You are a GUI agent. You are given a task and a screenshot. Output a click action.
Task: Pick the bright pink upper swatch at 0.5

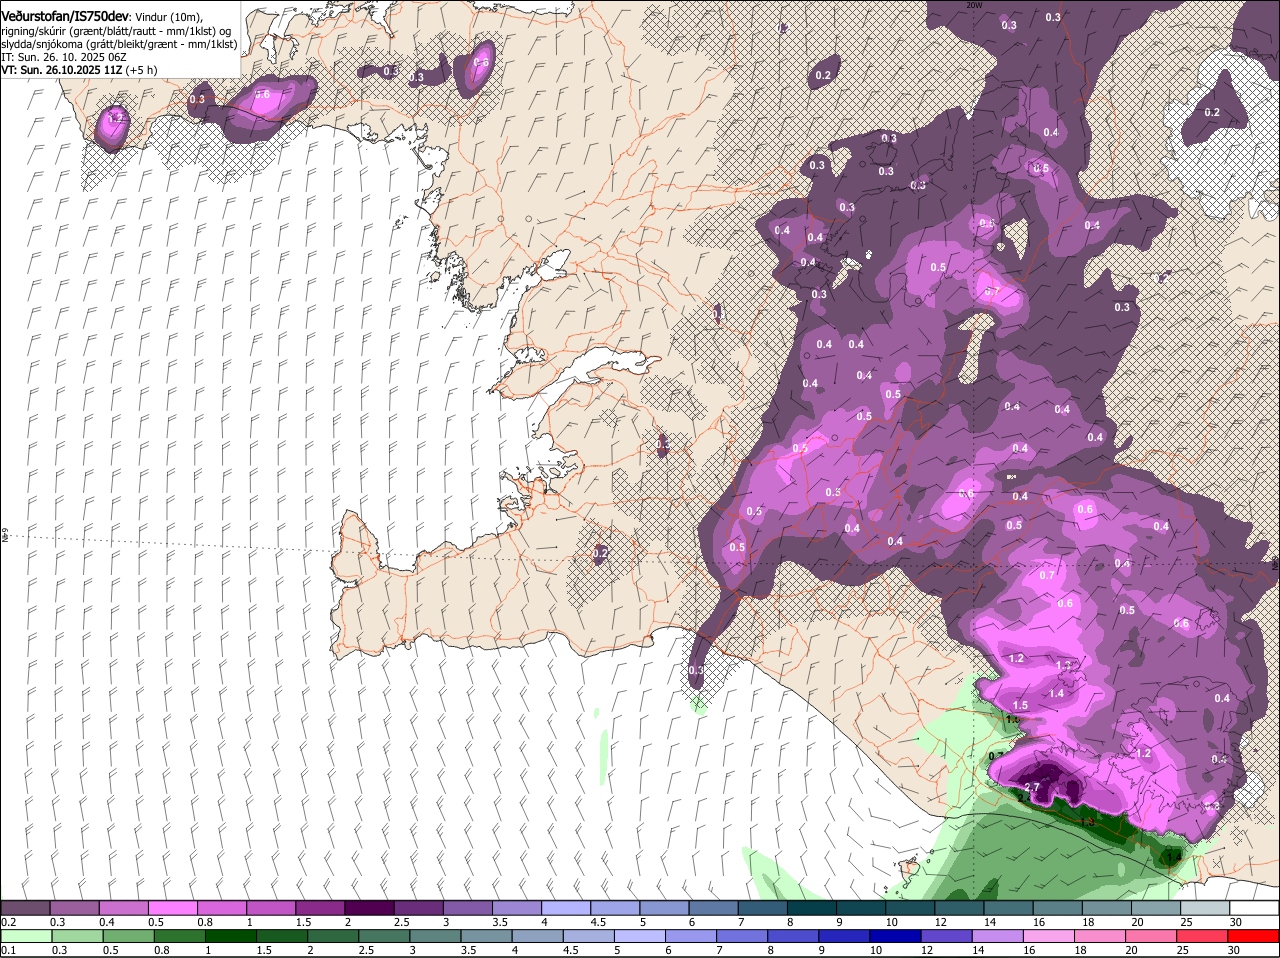coord(173,907)
